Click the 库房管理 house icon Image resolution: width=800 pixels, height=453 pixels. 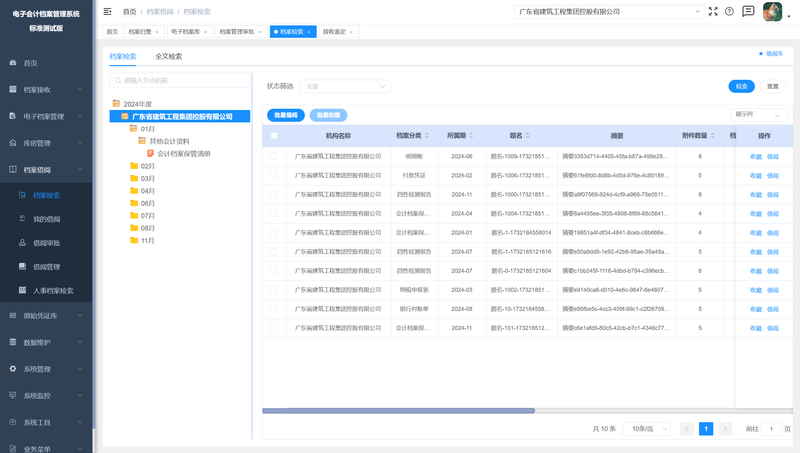(13, 143)
